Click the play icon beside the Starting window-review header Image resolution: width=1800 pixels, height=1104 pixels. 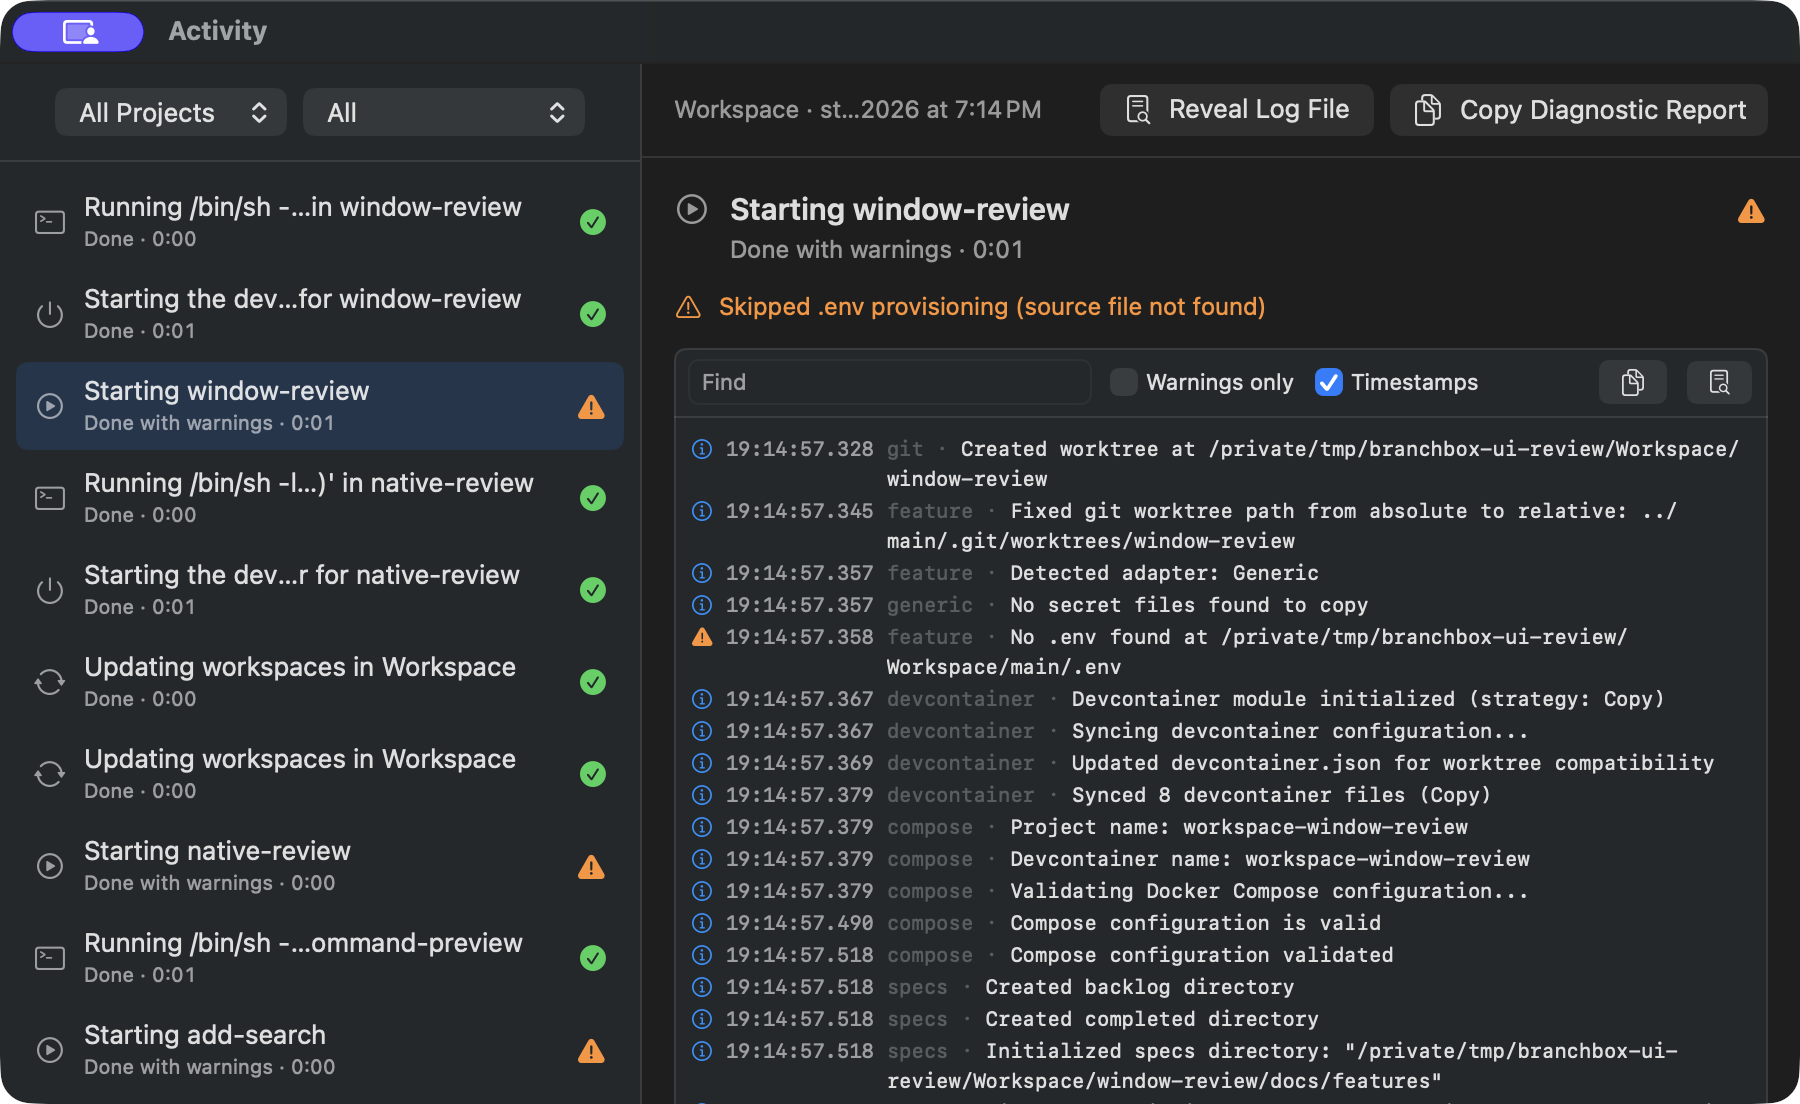tap(692, 209)
